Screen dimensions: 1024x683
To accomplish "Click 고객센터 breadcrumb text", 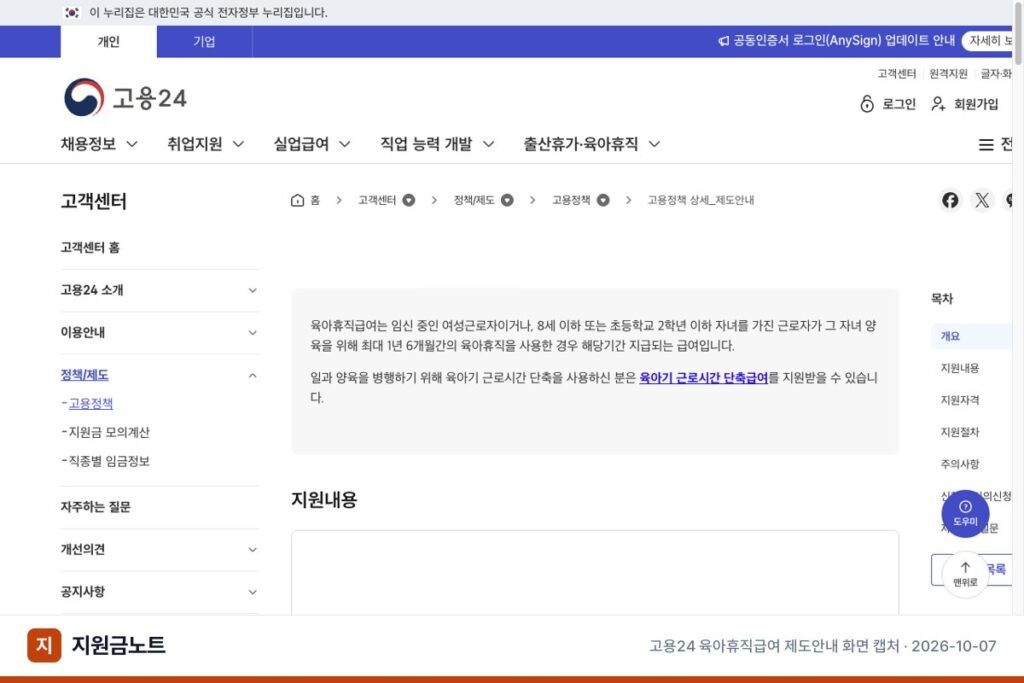I will (377, 200).
